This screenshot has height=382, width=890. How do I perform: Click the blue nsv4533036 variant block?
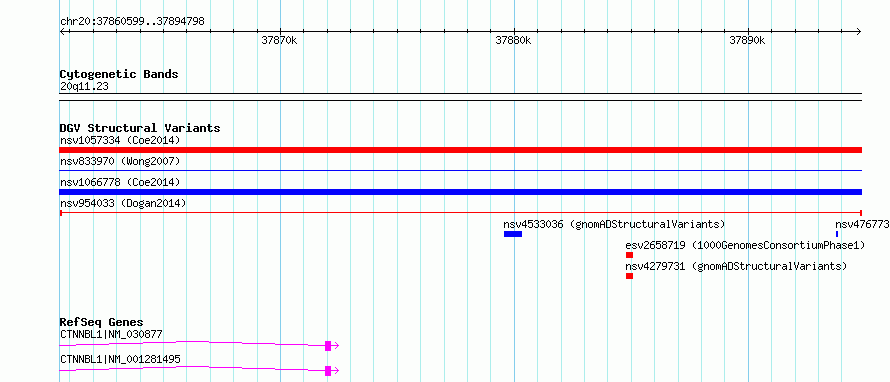pos(513,234)
